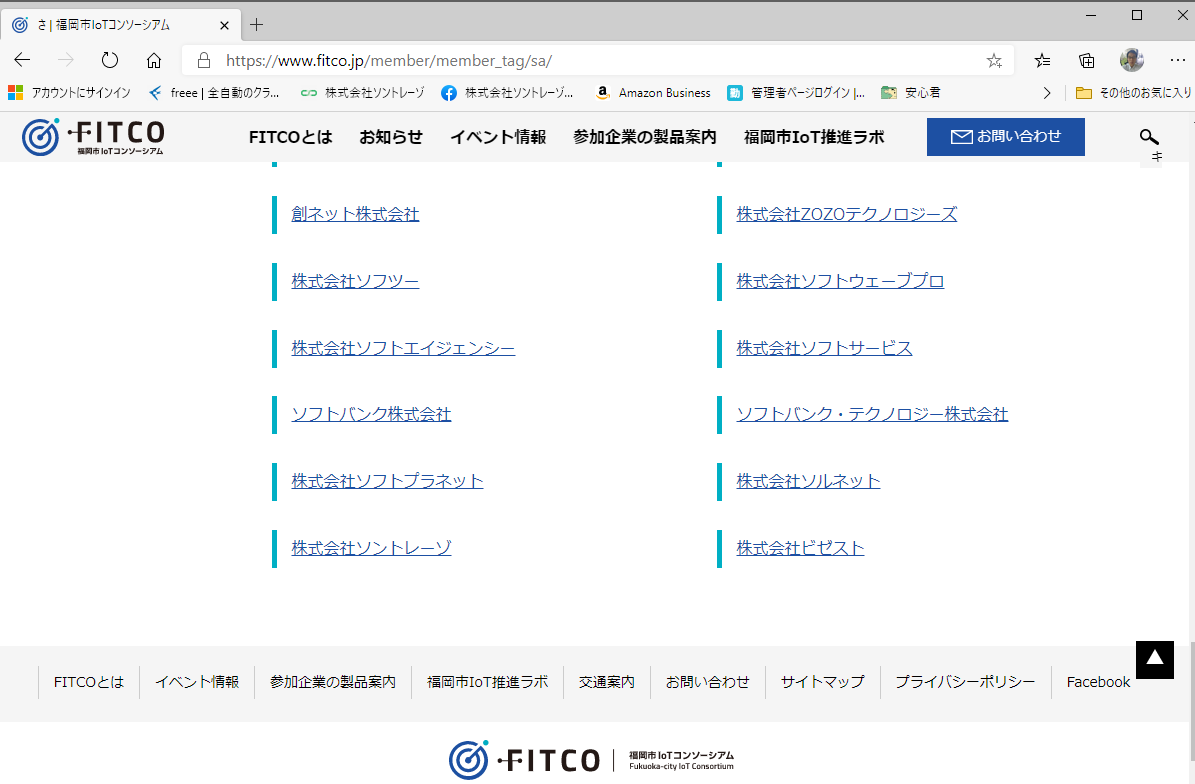Go to browser home page icon
This screenshot has width=1195, height=784.
coord(154,60)
